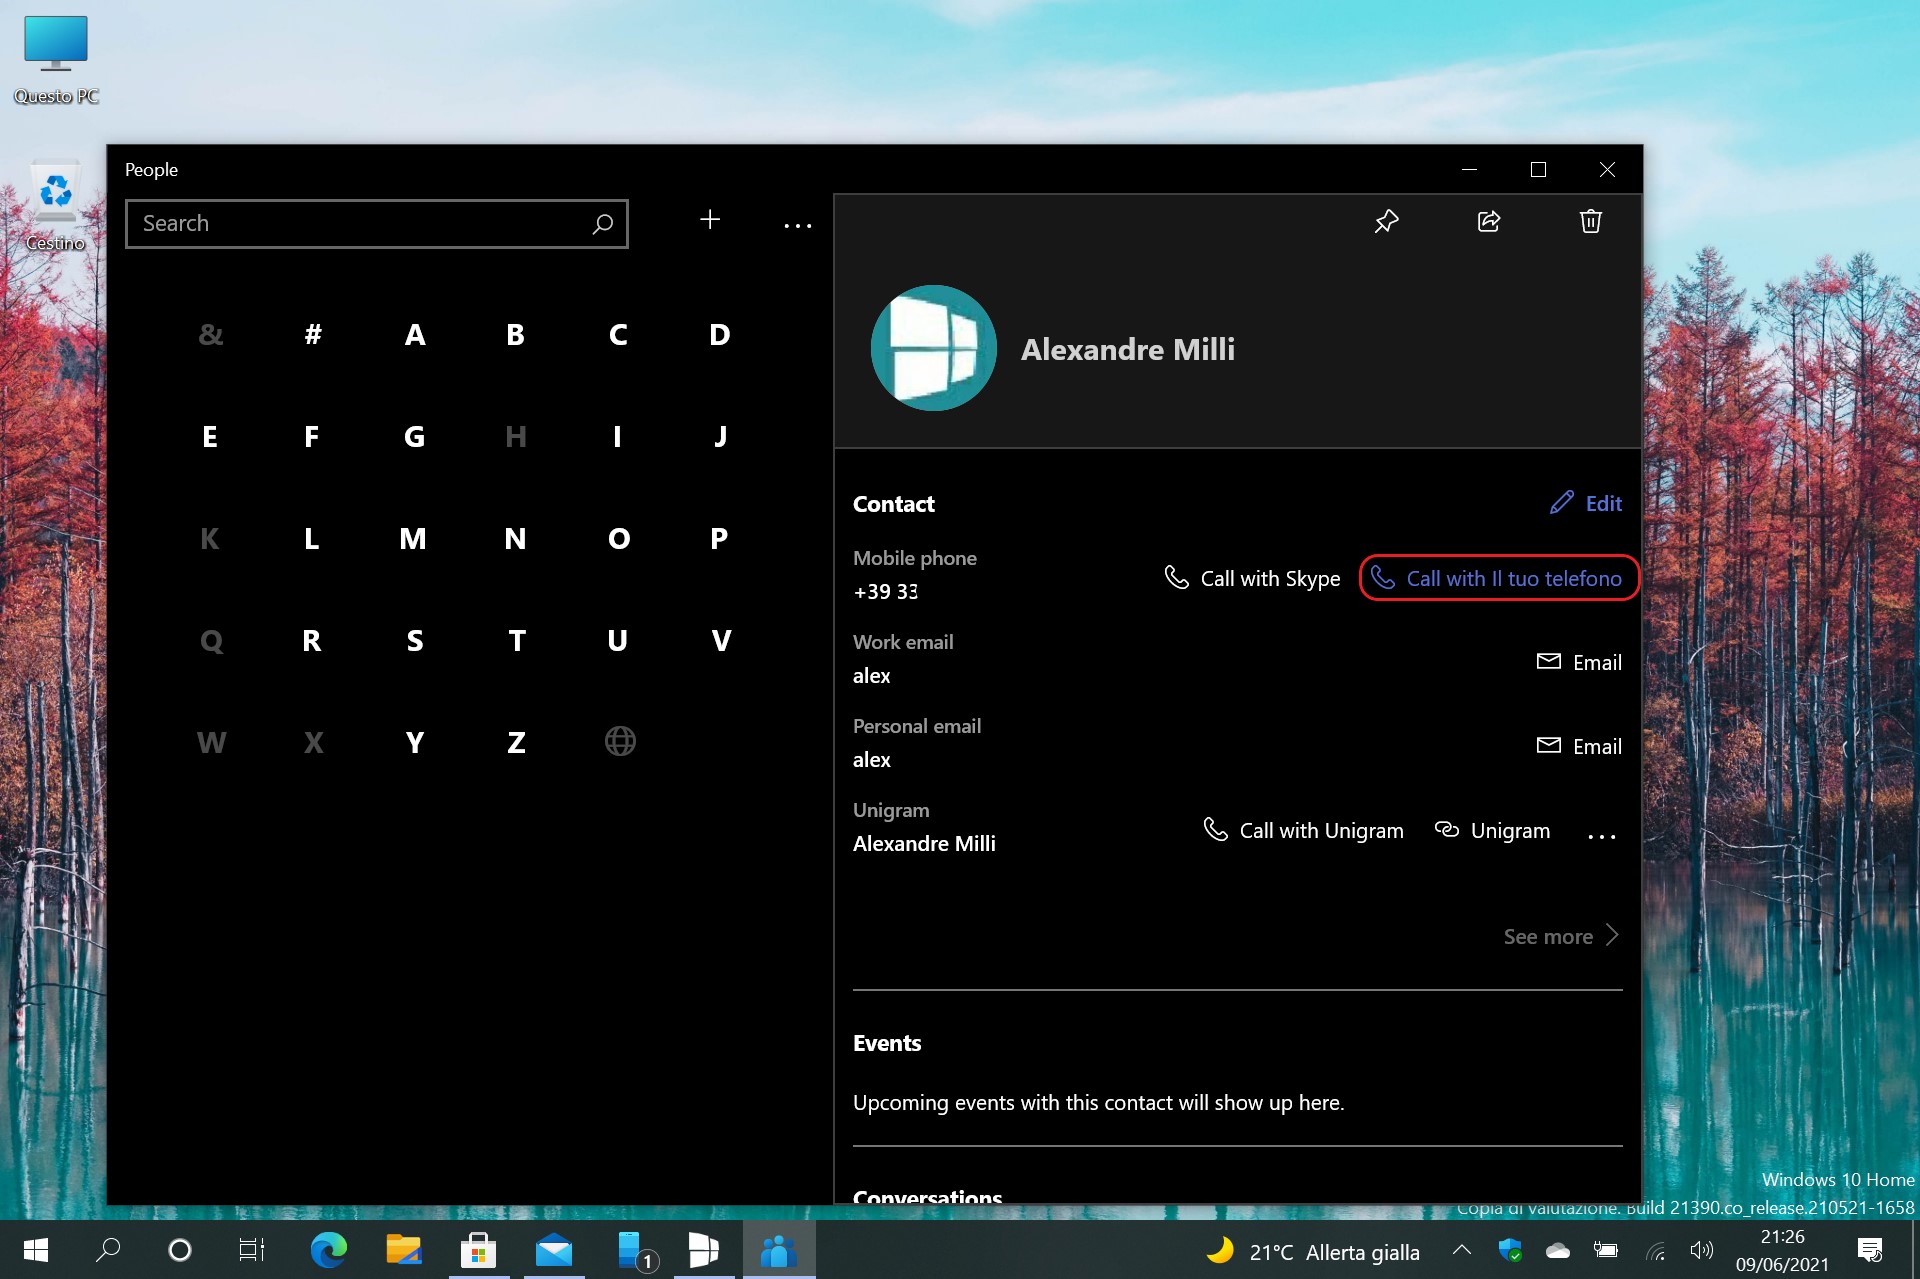Jump to the # section in index
Image resolution: width=1920 pixels, height=1279 pixels.
tap(313, 334)
